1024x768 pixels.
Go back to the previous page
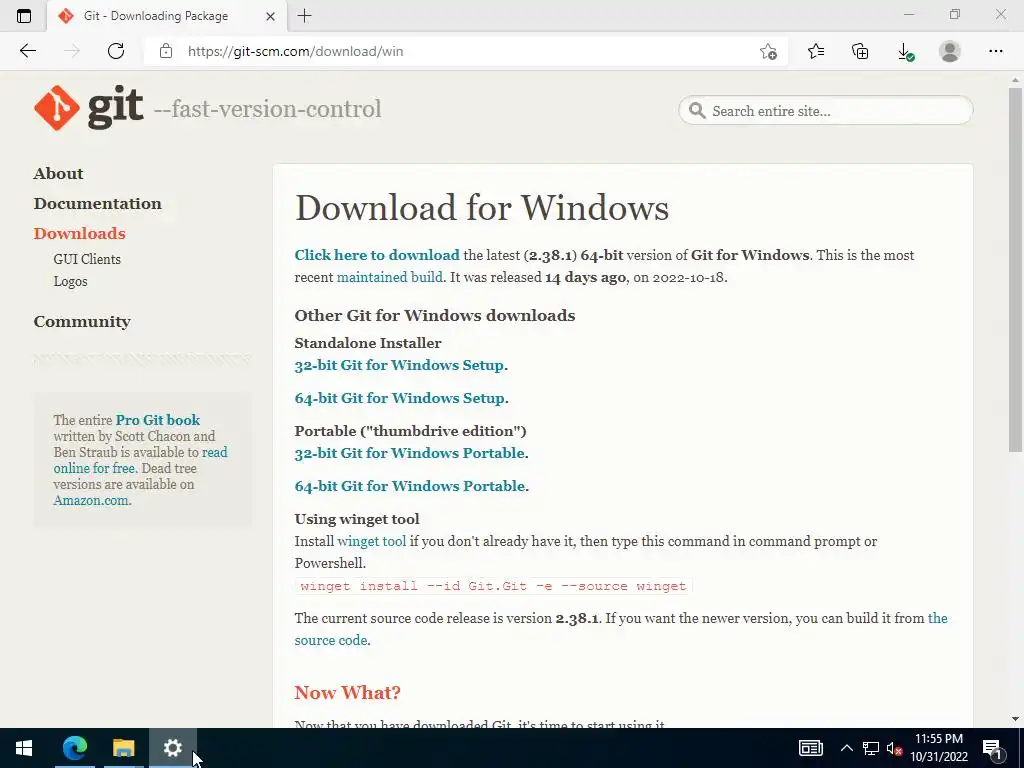click(x=27, y=51)
